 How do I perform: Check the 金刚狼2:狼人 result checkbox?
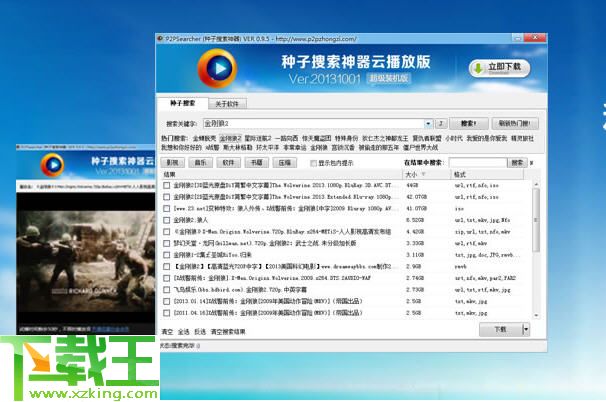click(167, 219)
